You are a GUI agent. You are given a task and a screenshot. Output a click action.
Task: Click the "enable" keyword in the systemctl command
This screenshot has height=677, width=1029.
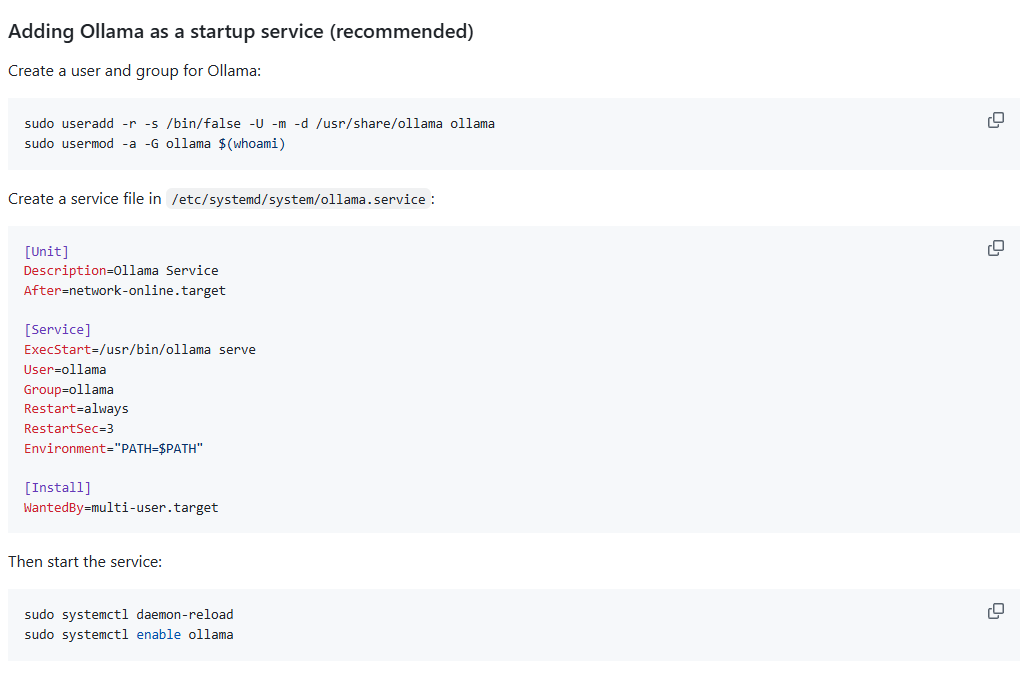coord(159,634)
